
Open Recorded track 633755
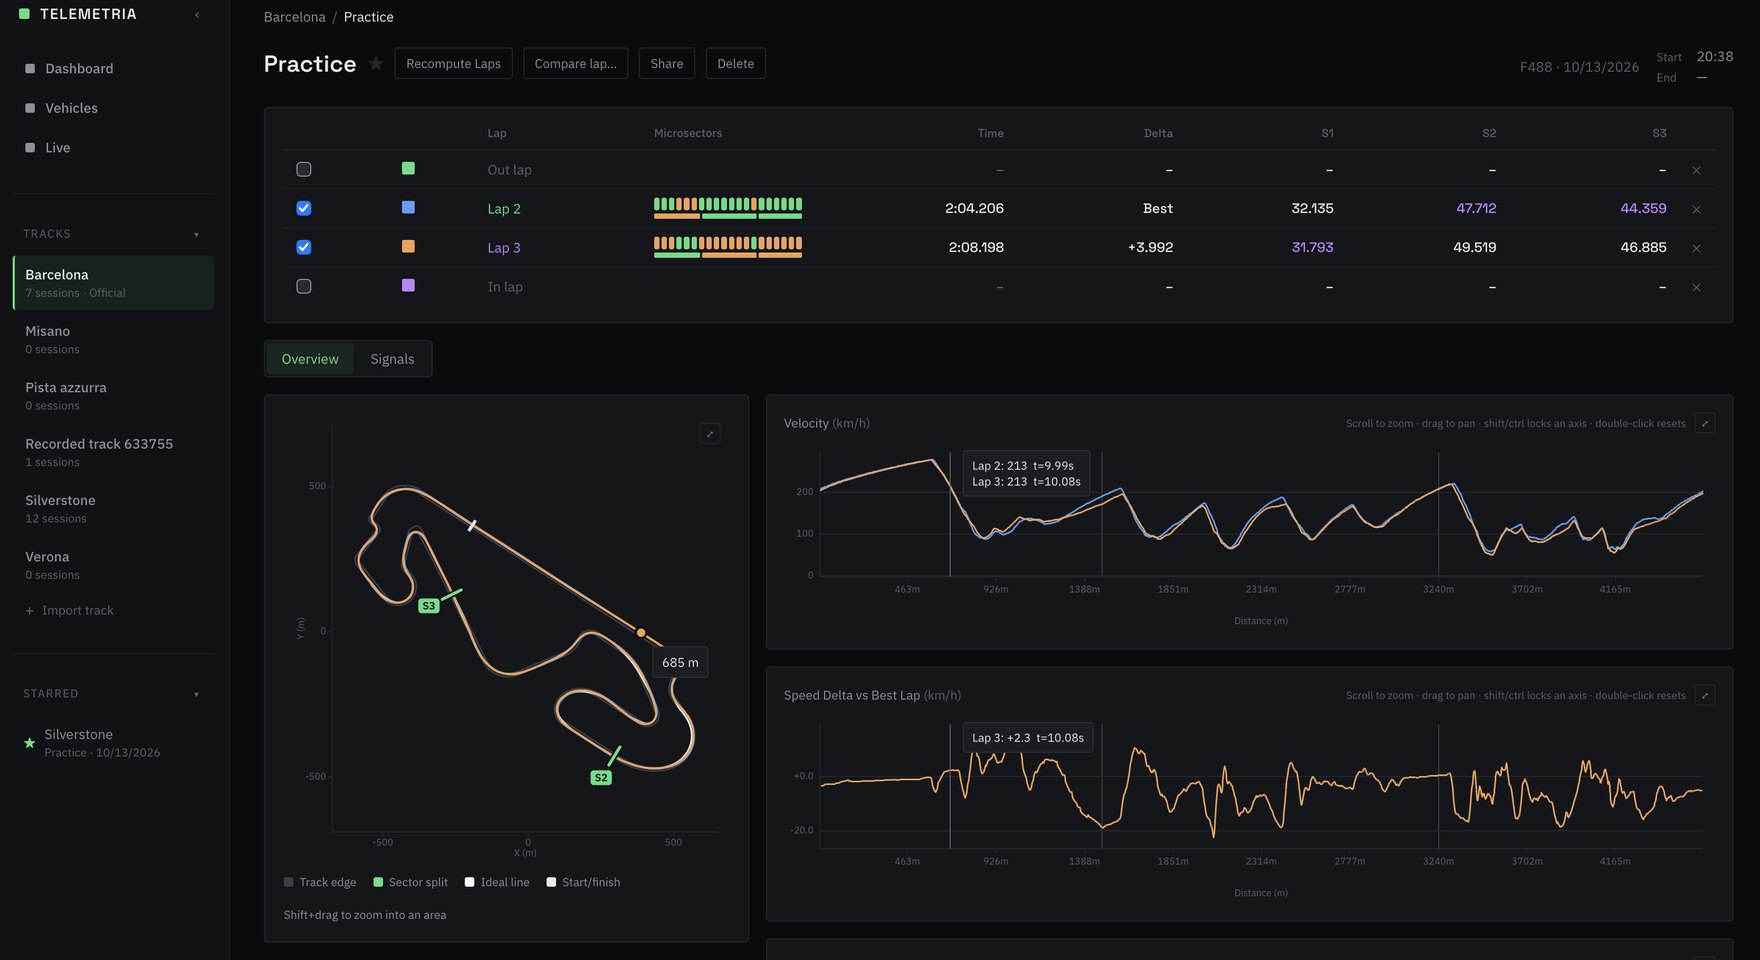[114, 452]
